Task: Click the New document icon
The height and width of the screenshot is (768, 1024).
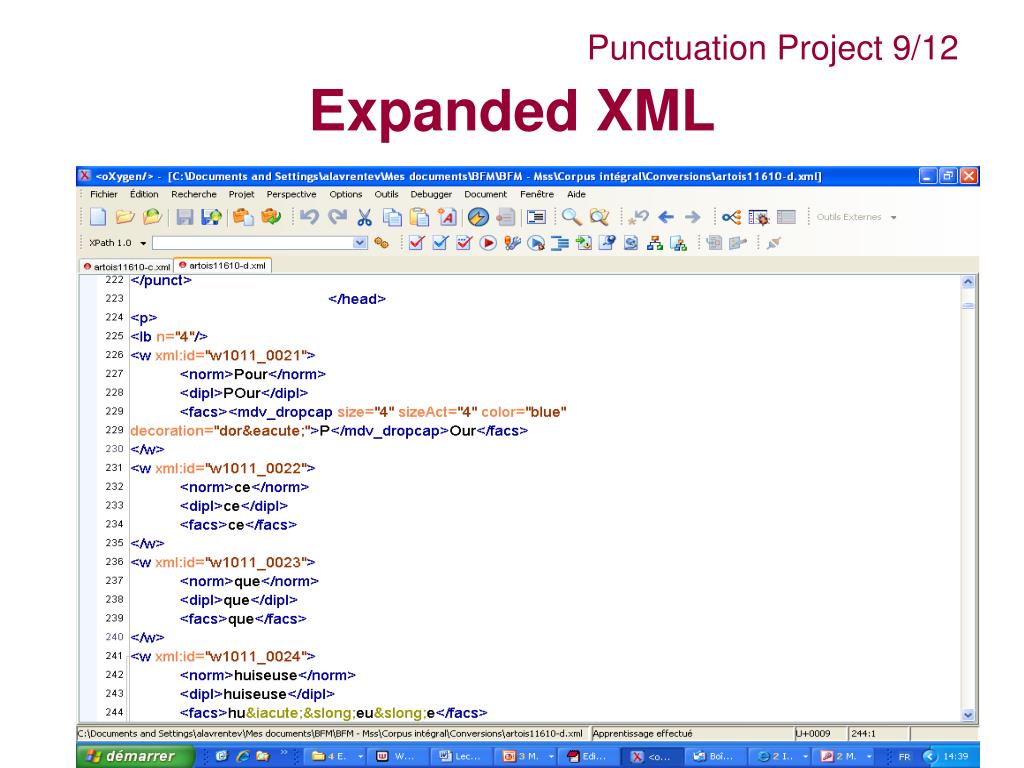Action: tap(97, 216)
